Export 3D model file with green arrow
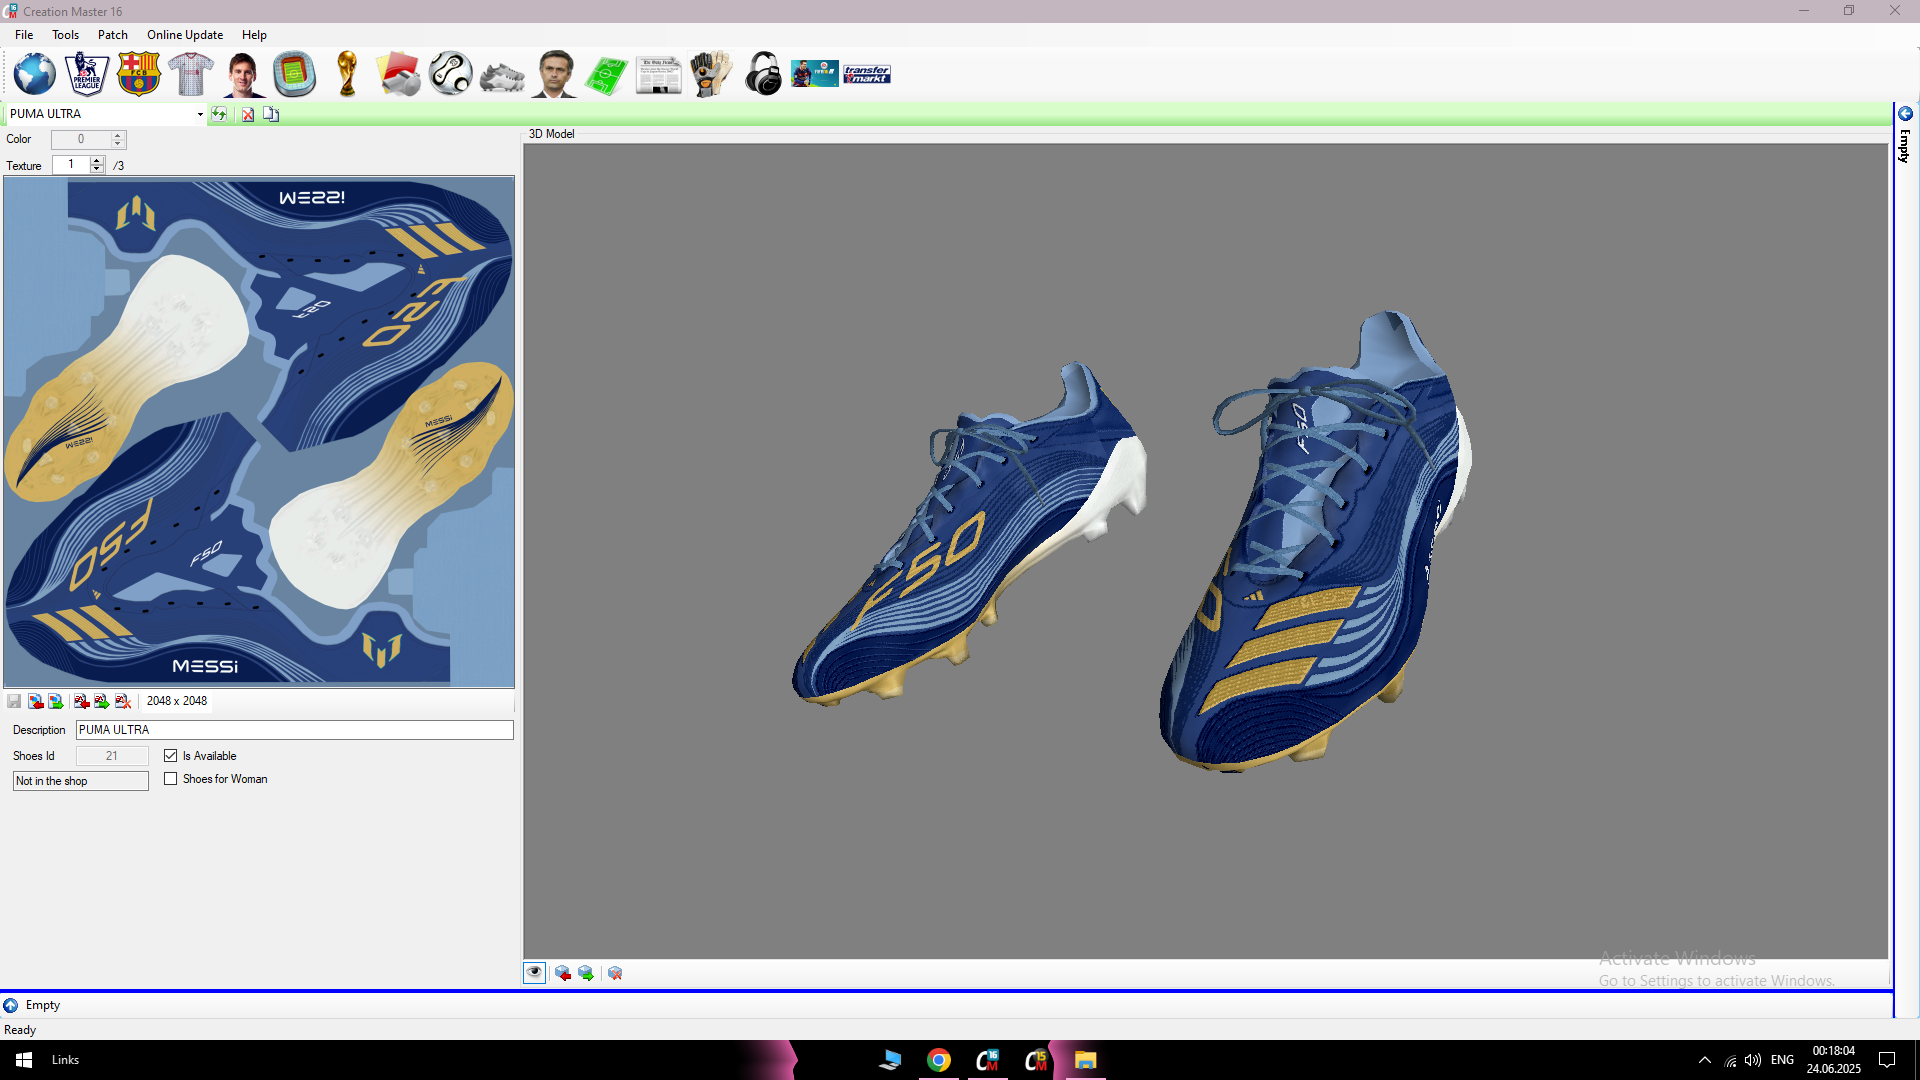1920x1080 pixels. click(102, 701)
